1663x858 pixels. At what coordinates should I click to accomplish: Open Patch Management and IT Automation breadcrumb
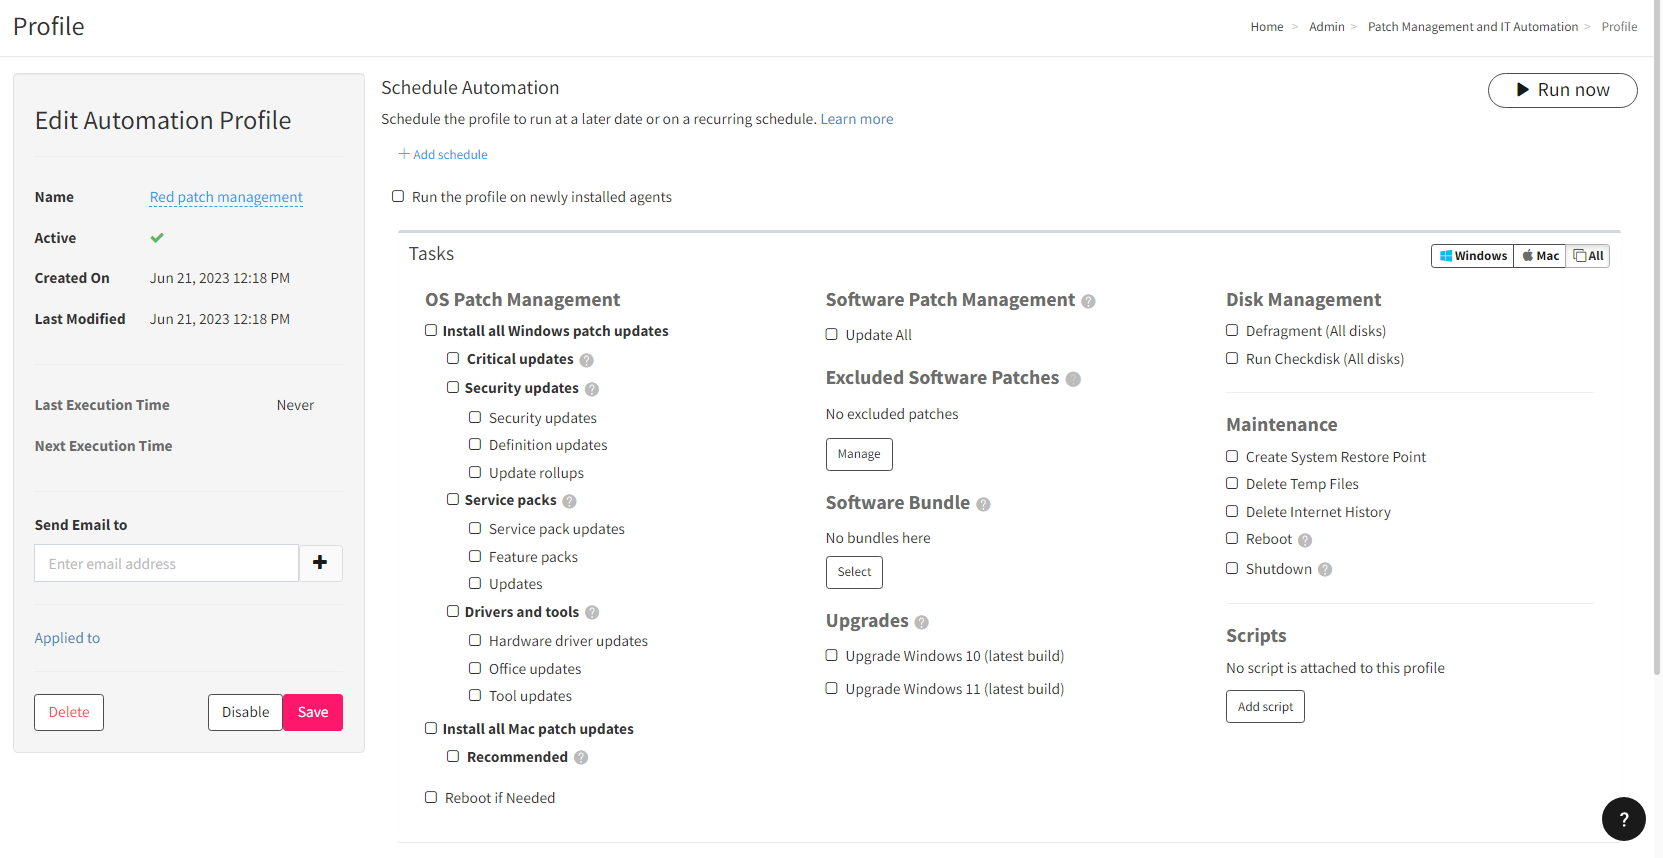pos(1473,27)
